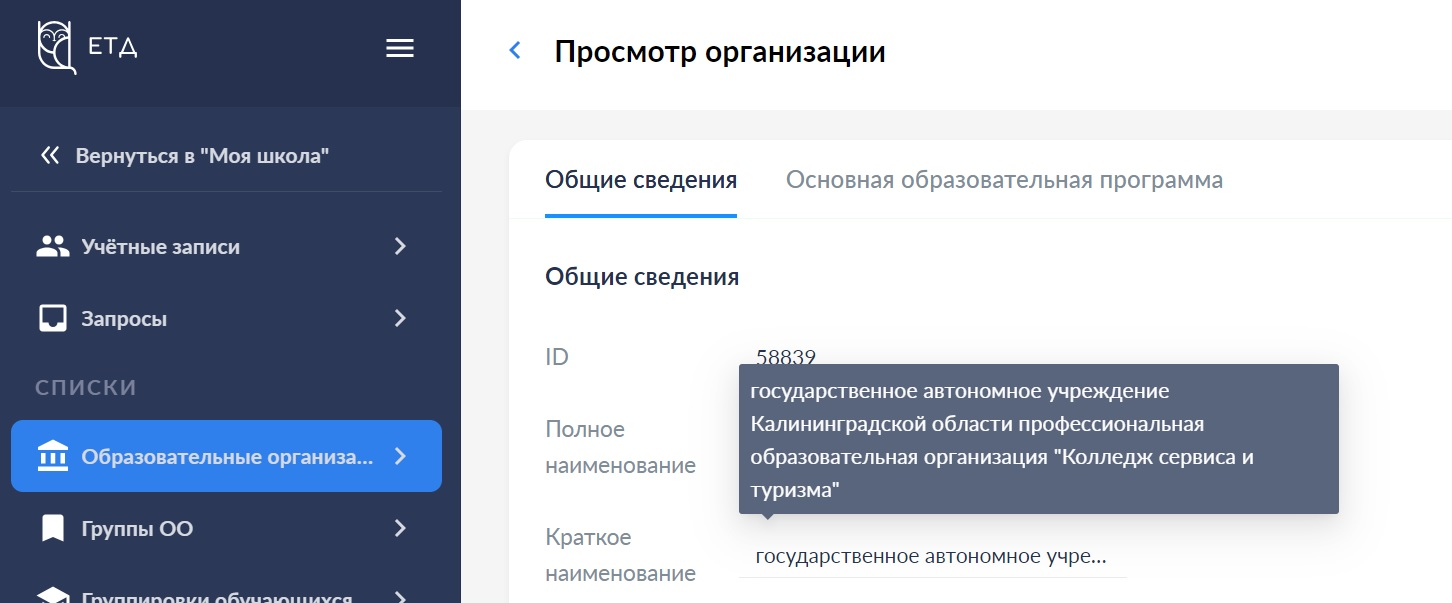The height and width of the screenshot is (603, 1452).
Task: Click the bookmark icon next to Группы ОО
Action: [x=52, y=529]
